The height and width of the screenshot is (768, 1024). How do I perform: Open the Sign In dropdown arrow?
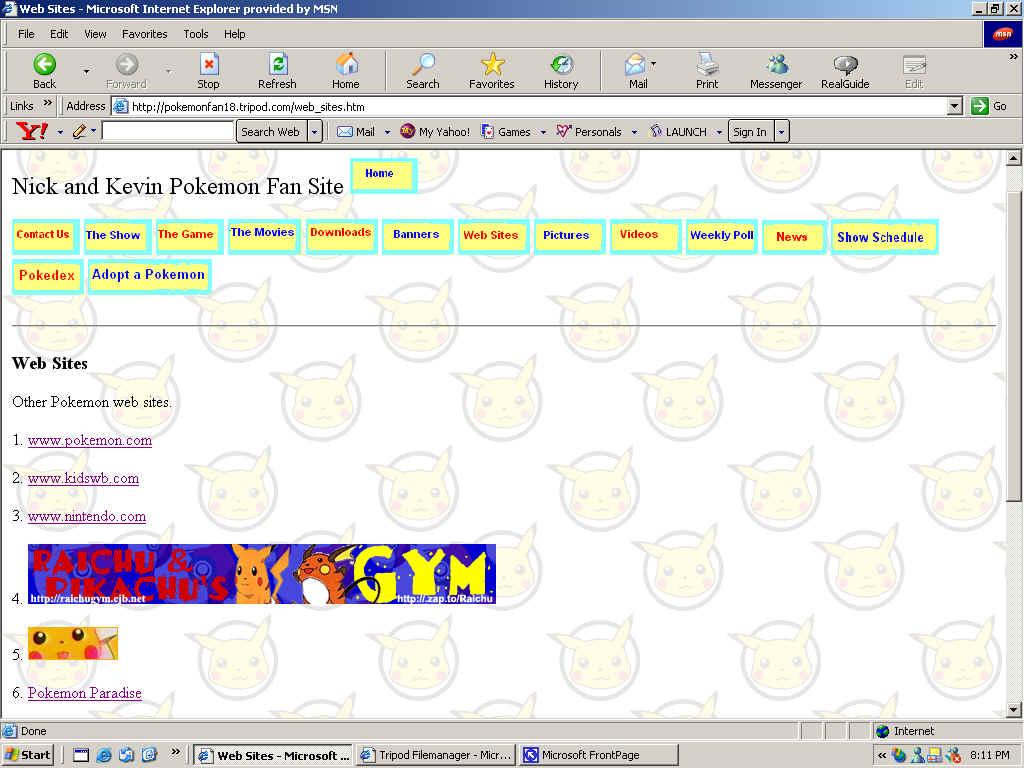(782, 131)
